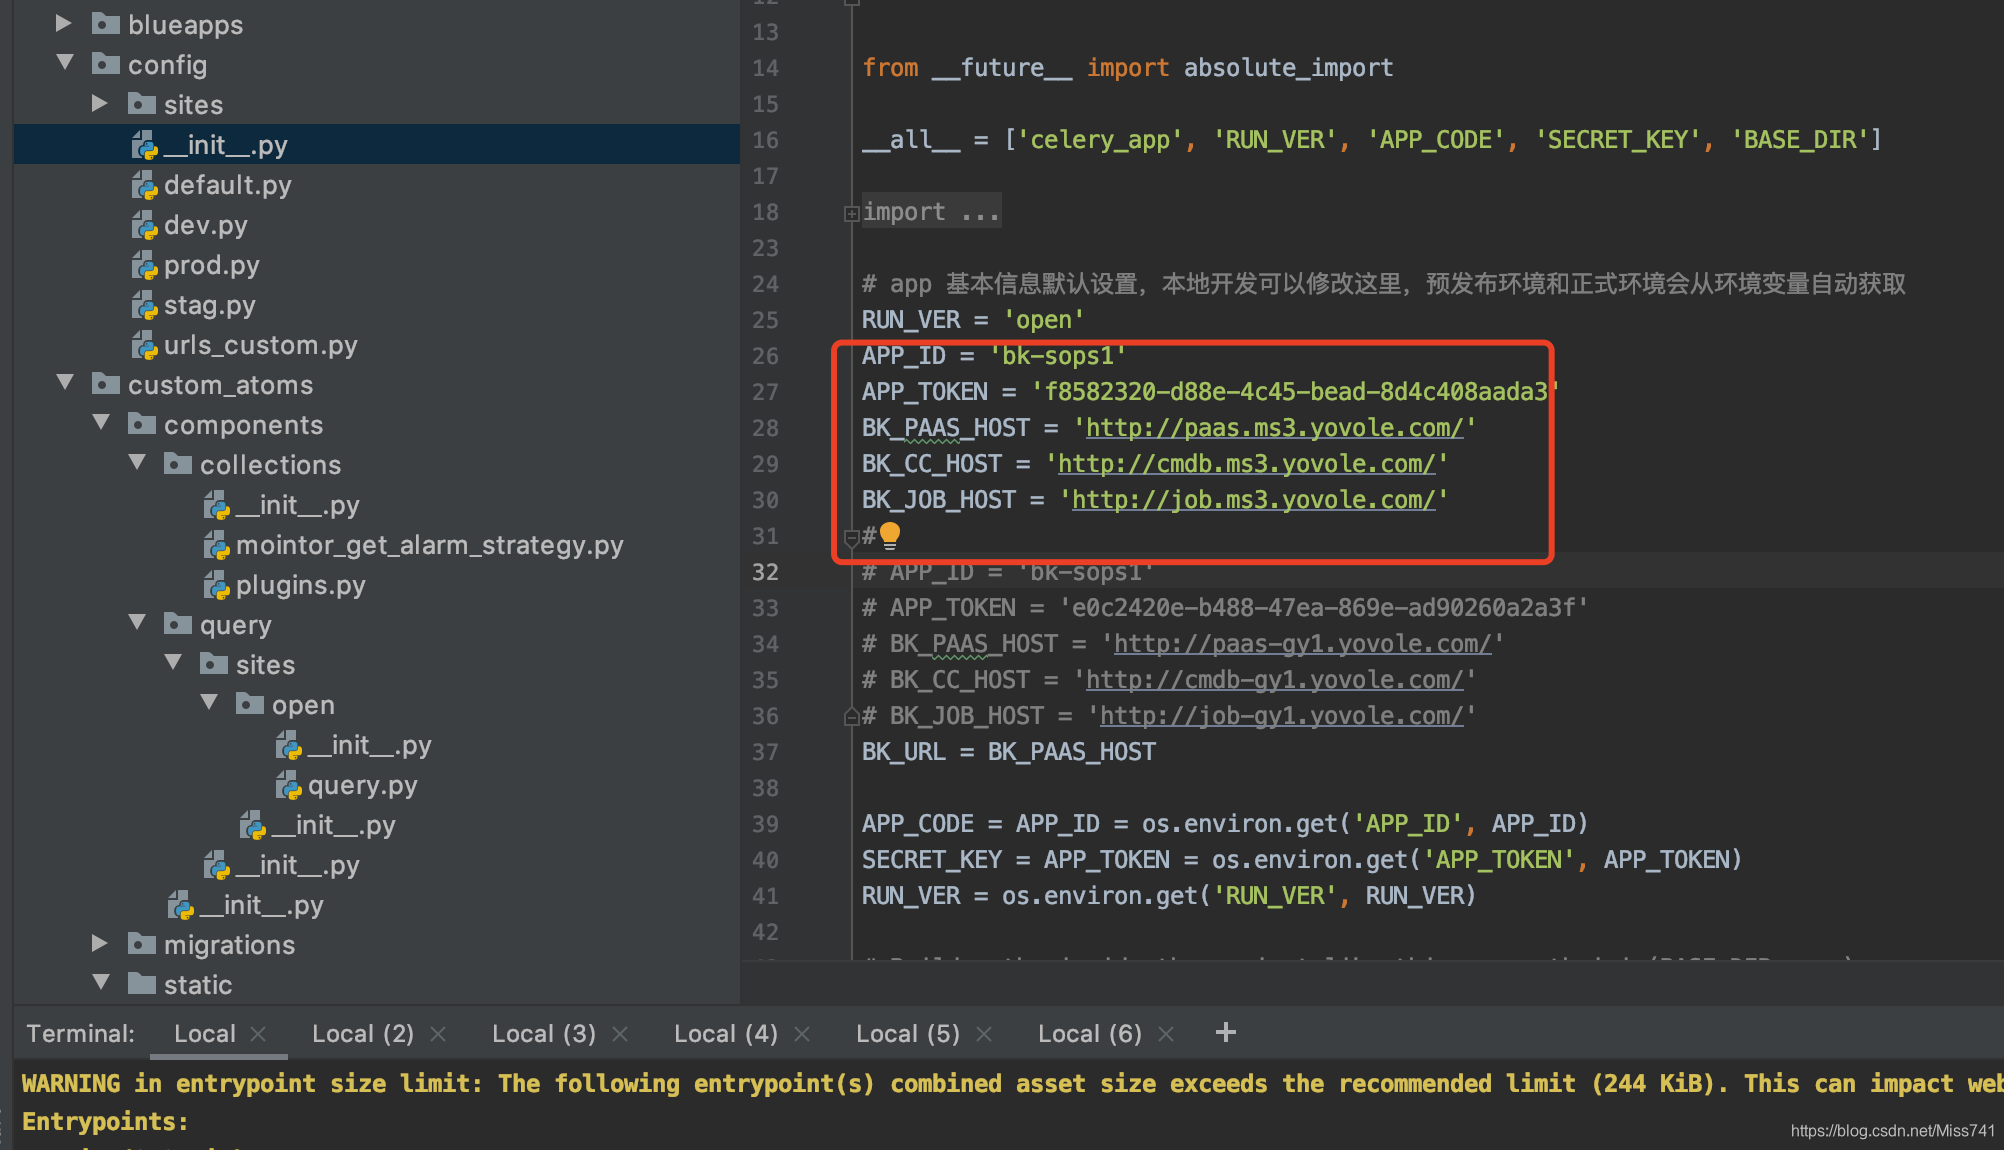This screenshot has height=1150, width=2004.
Task: Unfold the collapsed import block on line 18
Action: coord(851,213)
